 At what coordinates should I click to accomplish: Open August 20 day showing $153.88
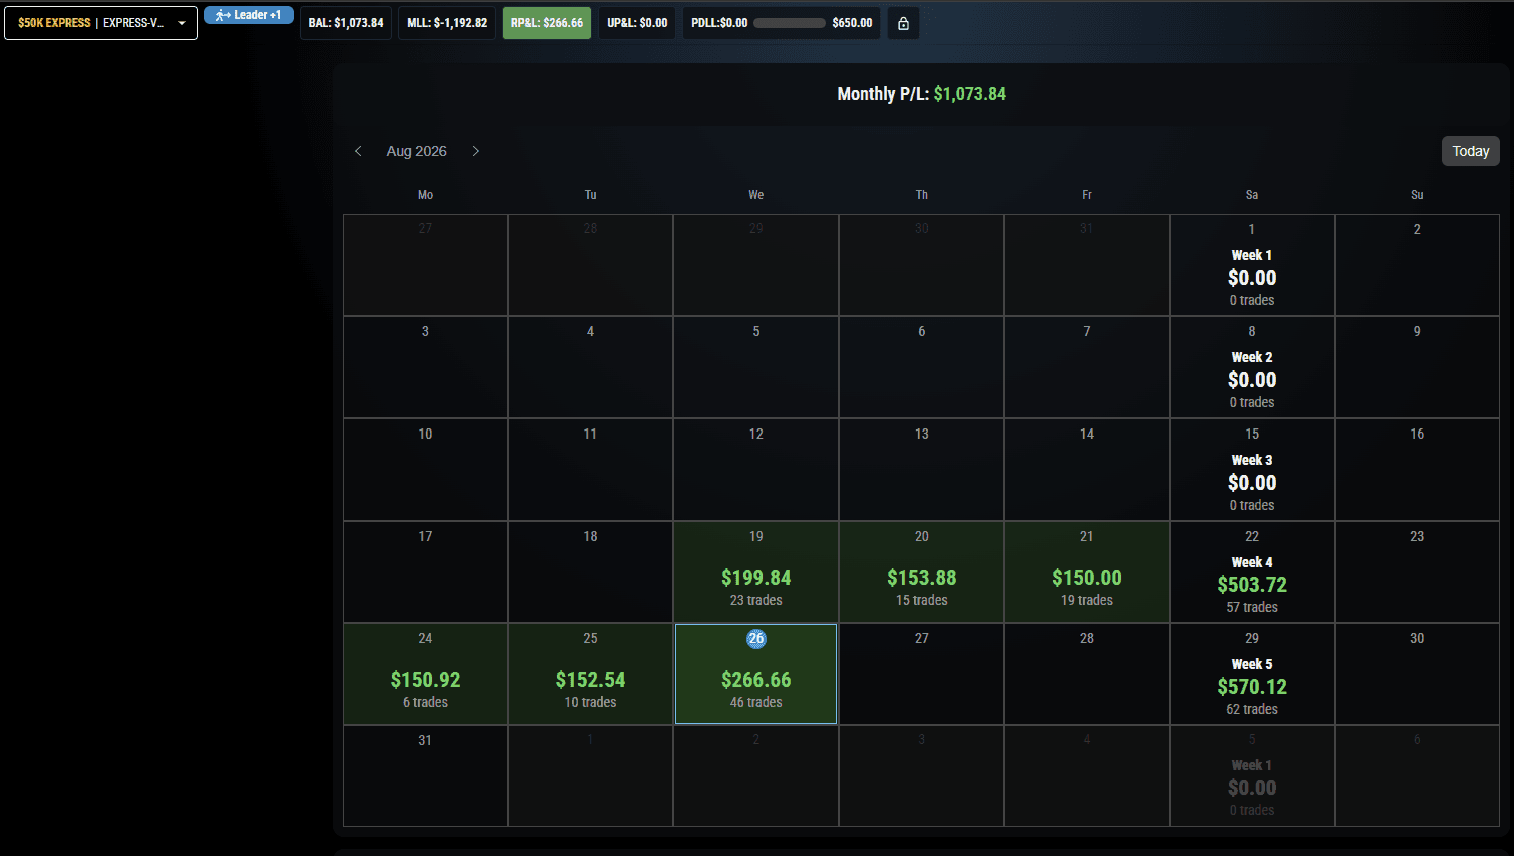[x=921, y=572]
